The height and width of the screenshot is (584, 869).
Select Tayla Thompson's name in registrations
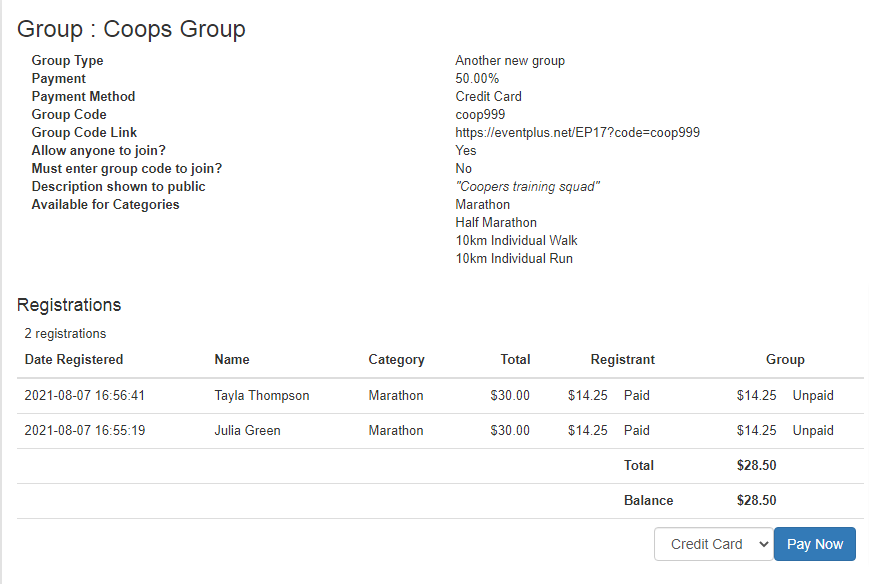coord(261,395)
